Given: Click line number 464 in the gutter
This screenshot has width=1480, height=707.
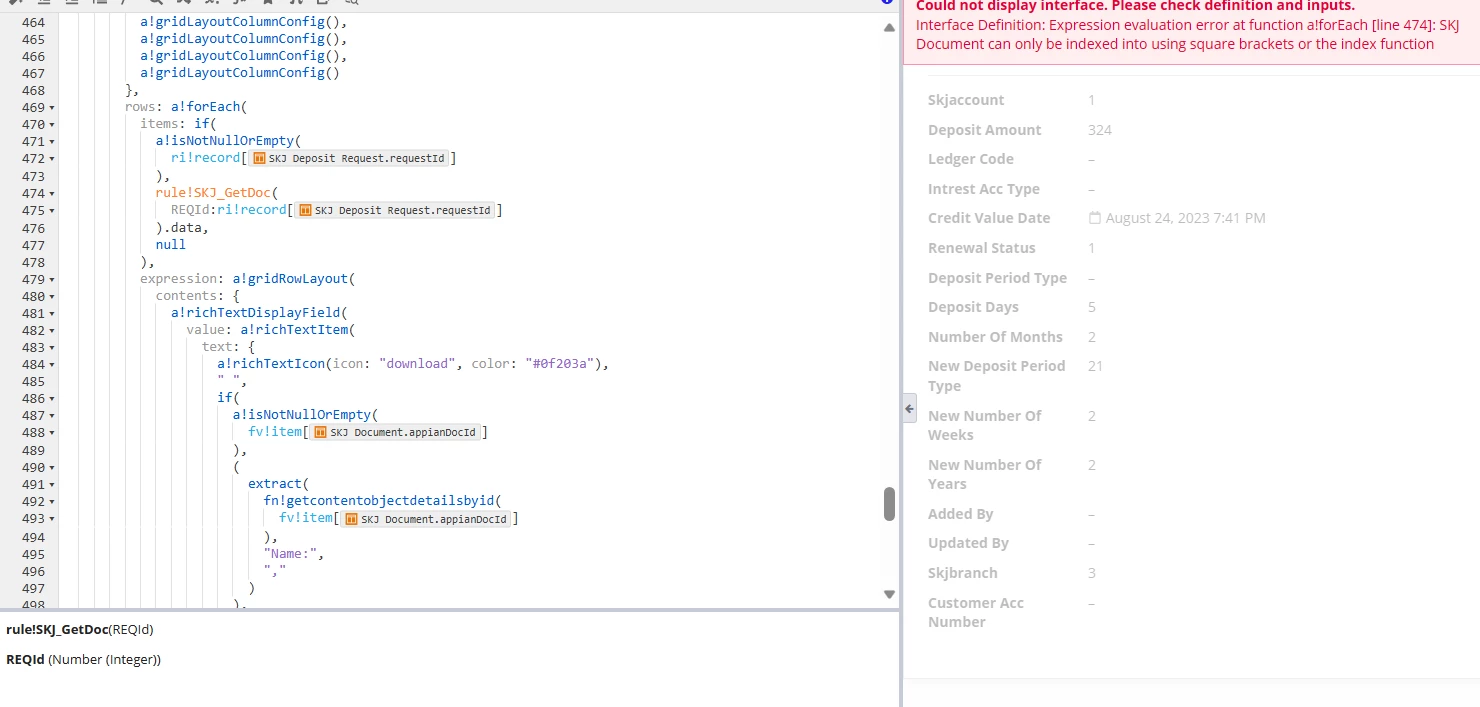Looking at the screenshot, I should pos(33,21).
